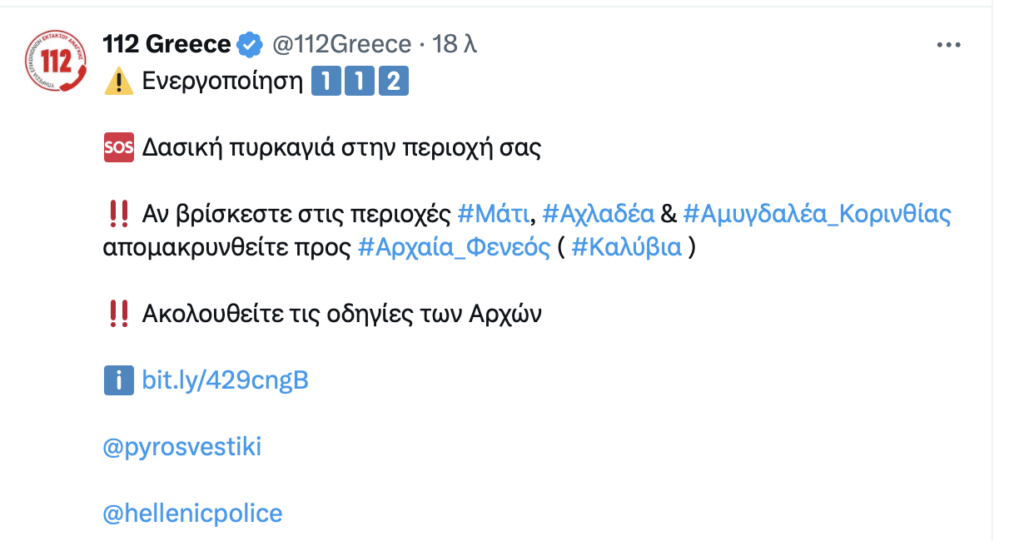The width and height of the screenshot is (1024, 541).
Task: Click the exclamation marks before "Αν βρίσκεστε"
Action: 117,214
